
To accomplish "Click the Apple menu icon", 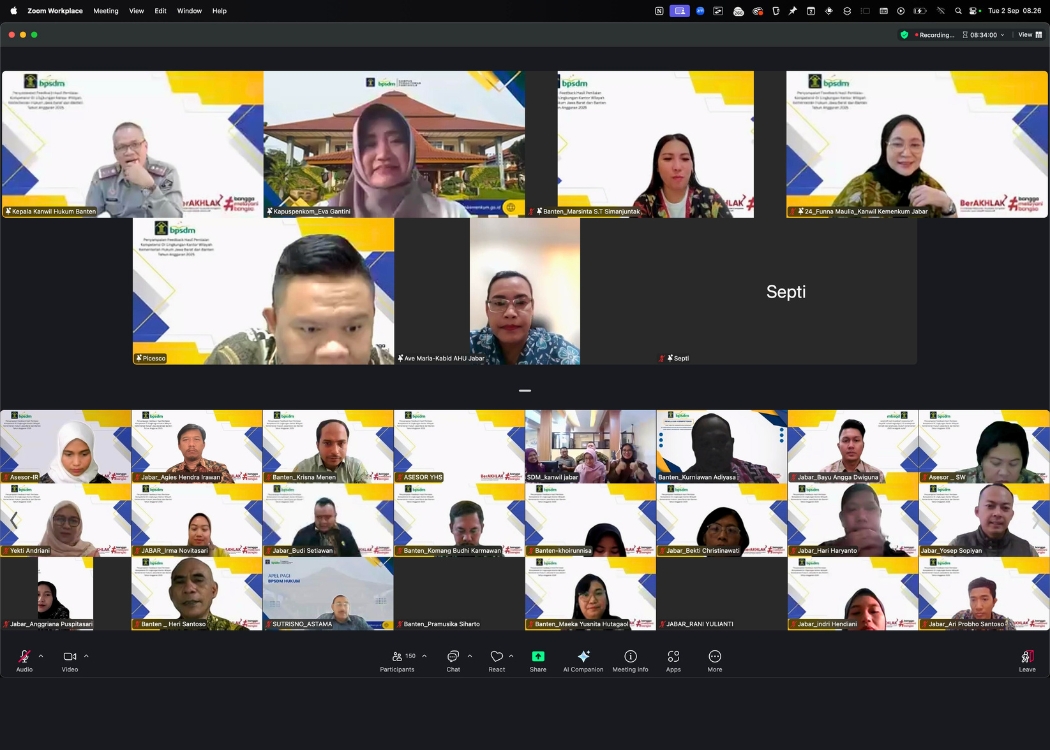I will (13, 11).
